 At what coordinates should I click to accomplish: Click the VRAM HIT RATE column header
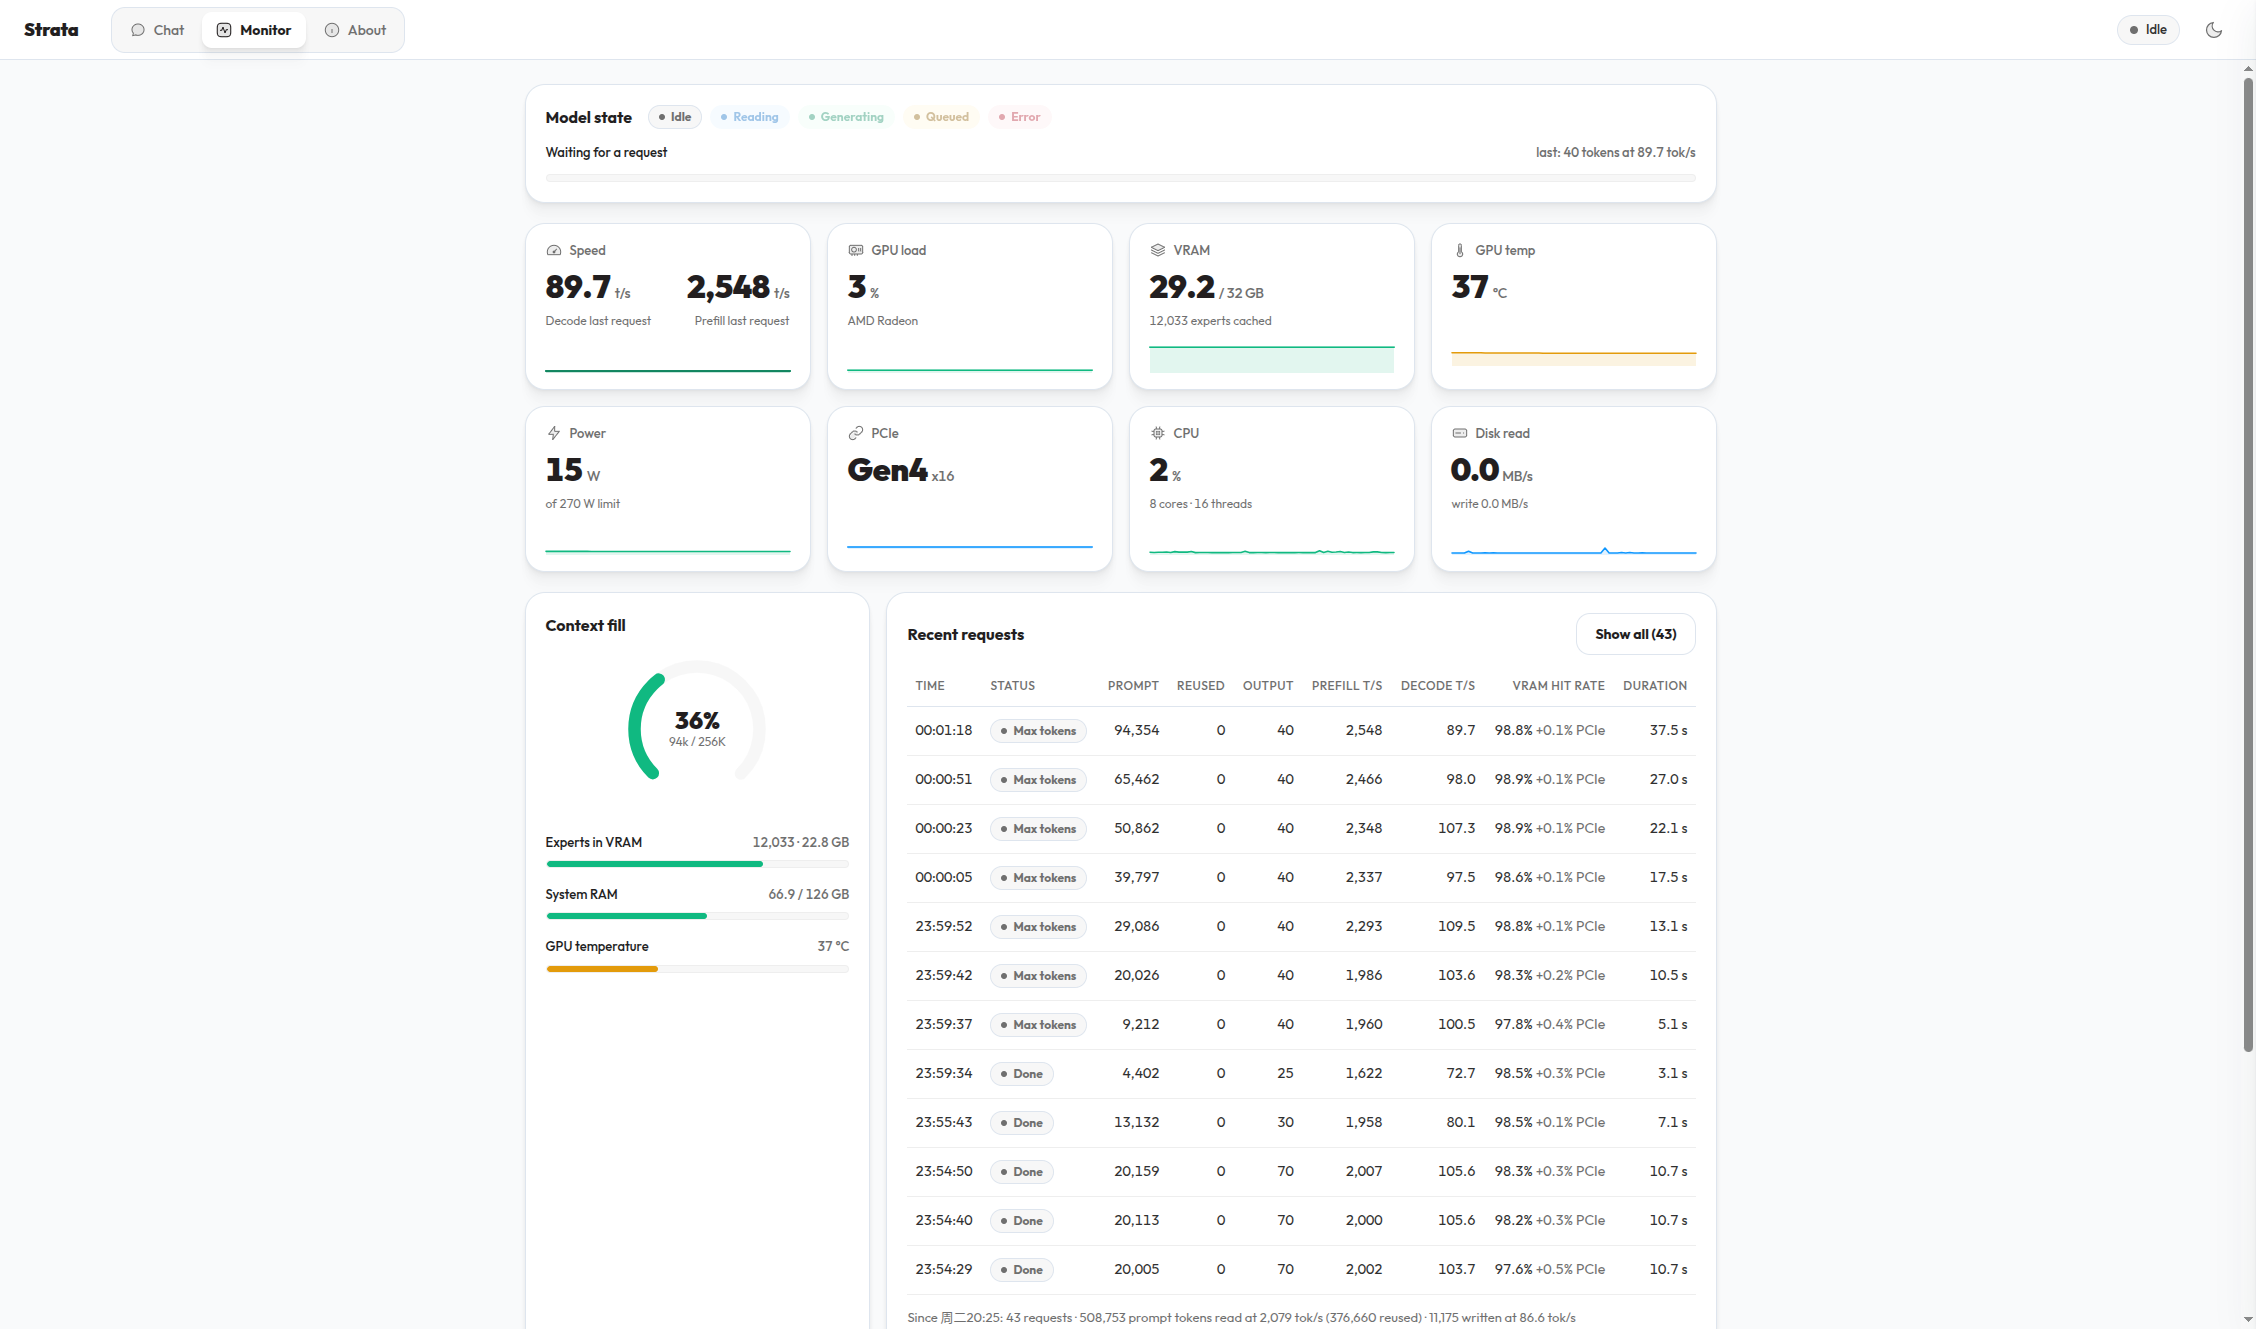1558,686
